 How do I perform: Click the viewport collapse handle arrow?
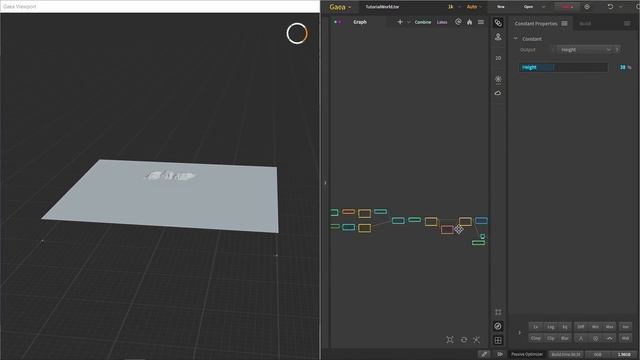[325, 183]
